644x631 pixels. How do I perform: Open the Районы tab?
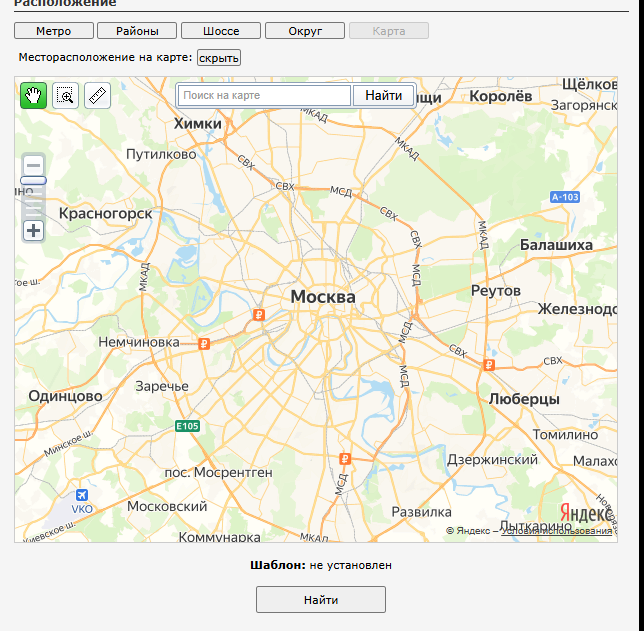137,31
